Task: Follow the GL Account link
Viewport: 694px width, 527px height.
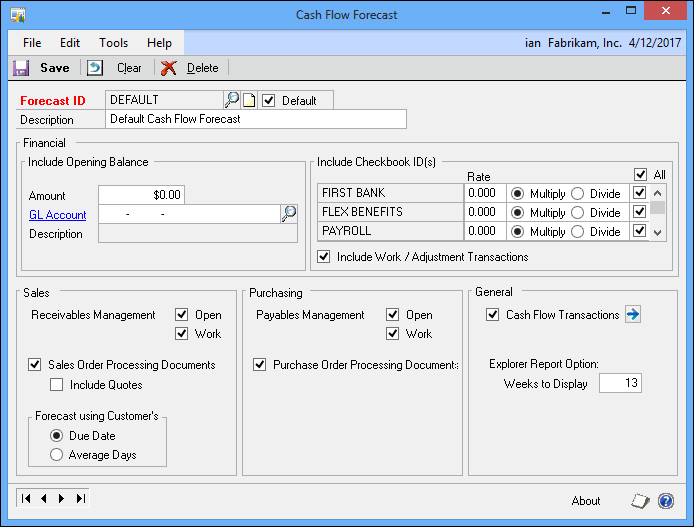Action: (58, 215)
